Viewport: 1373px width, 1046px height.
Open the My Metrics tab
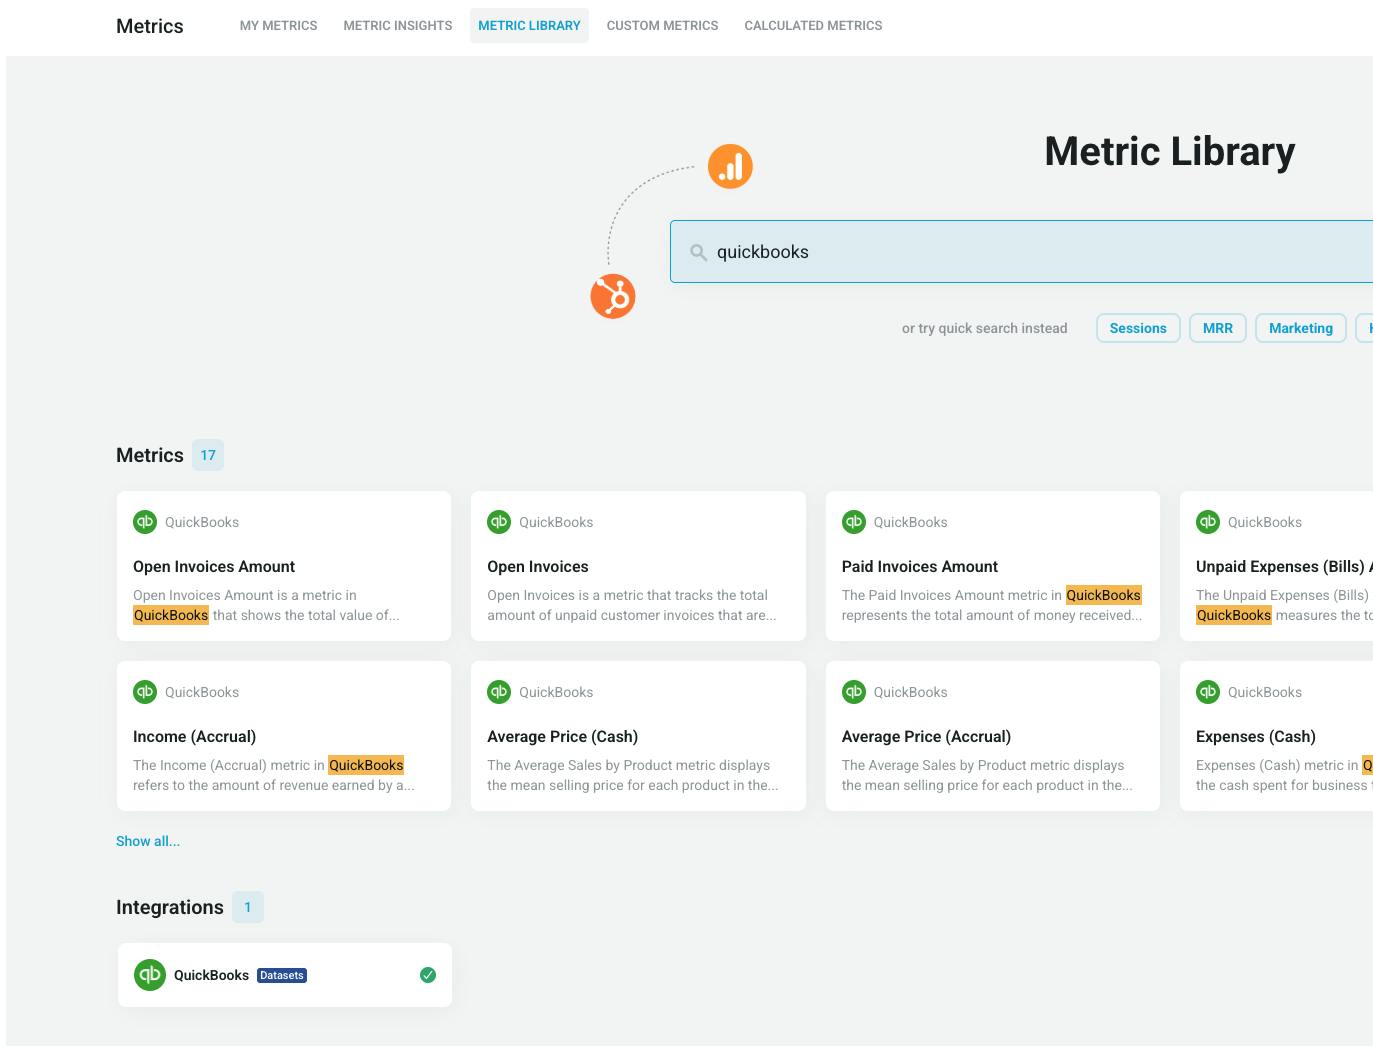278,26
